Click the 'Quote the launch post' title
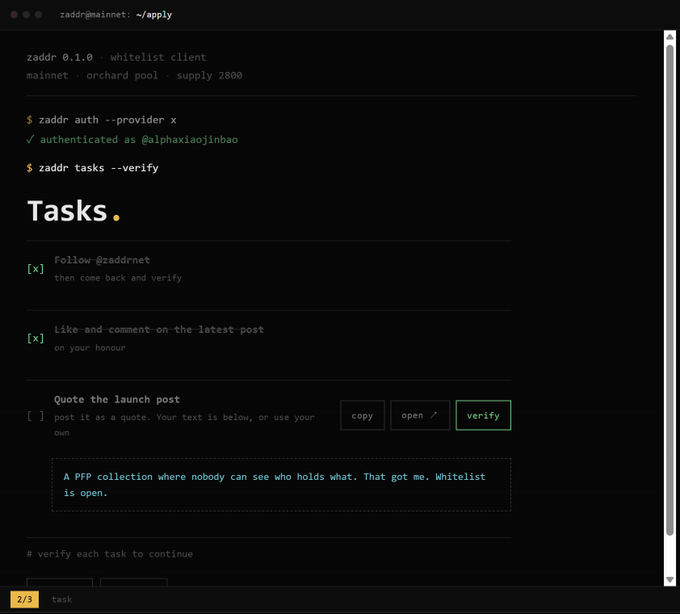The image size is (680, 614). tap(117, 399)
